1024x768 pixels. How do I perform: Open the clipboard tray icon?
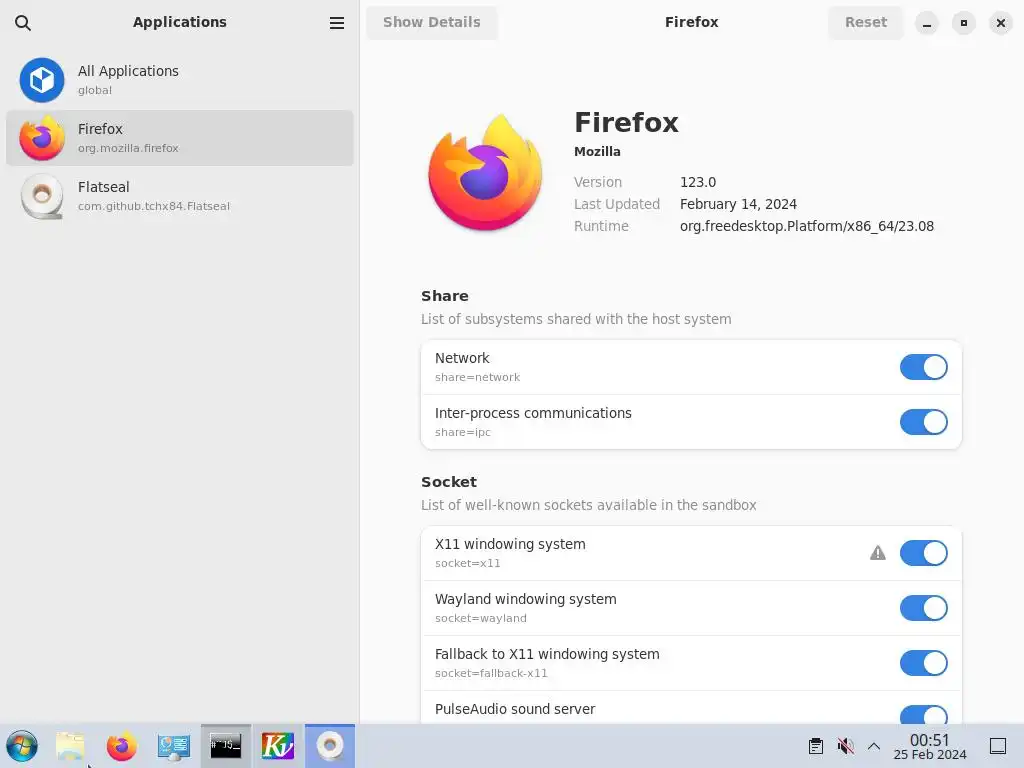(x=816, y=746)
